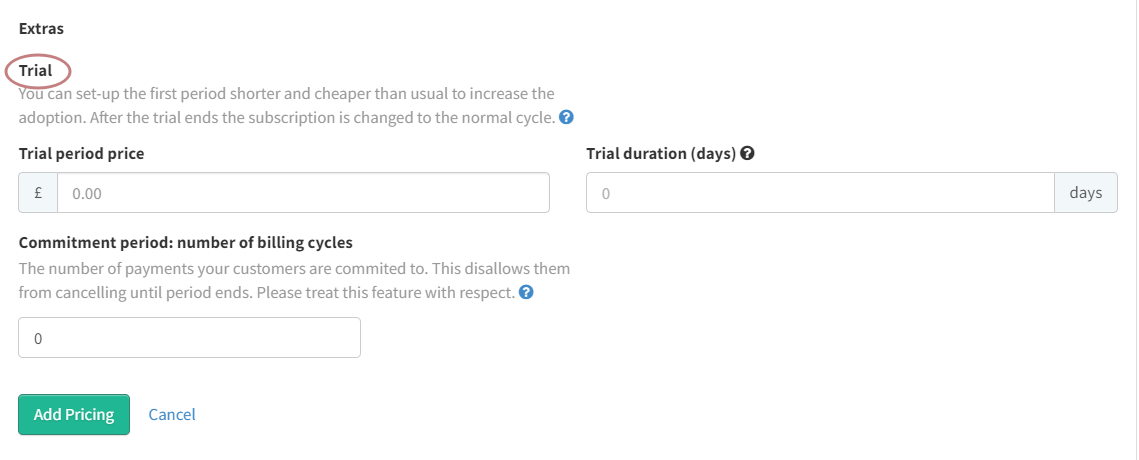This screenshot has height=460, width=1139.
Task: Focus the Trial duration days input
Action: pyautogui.click(x=820, y=193)
